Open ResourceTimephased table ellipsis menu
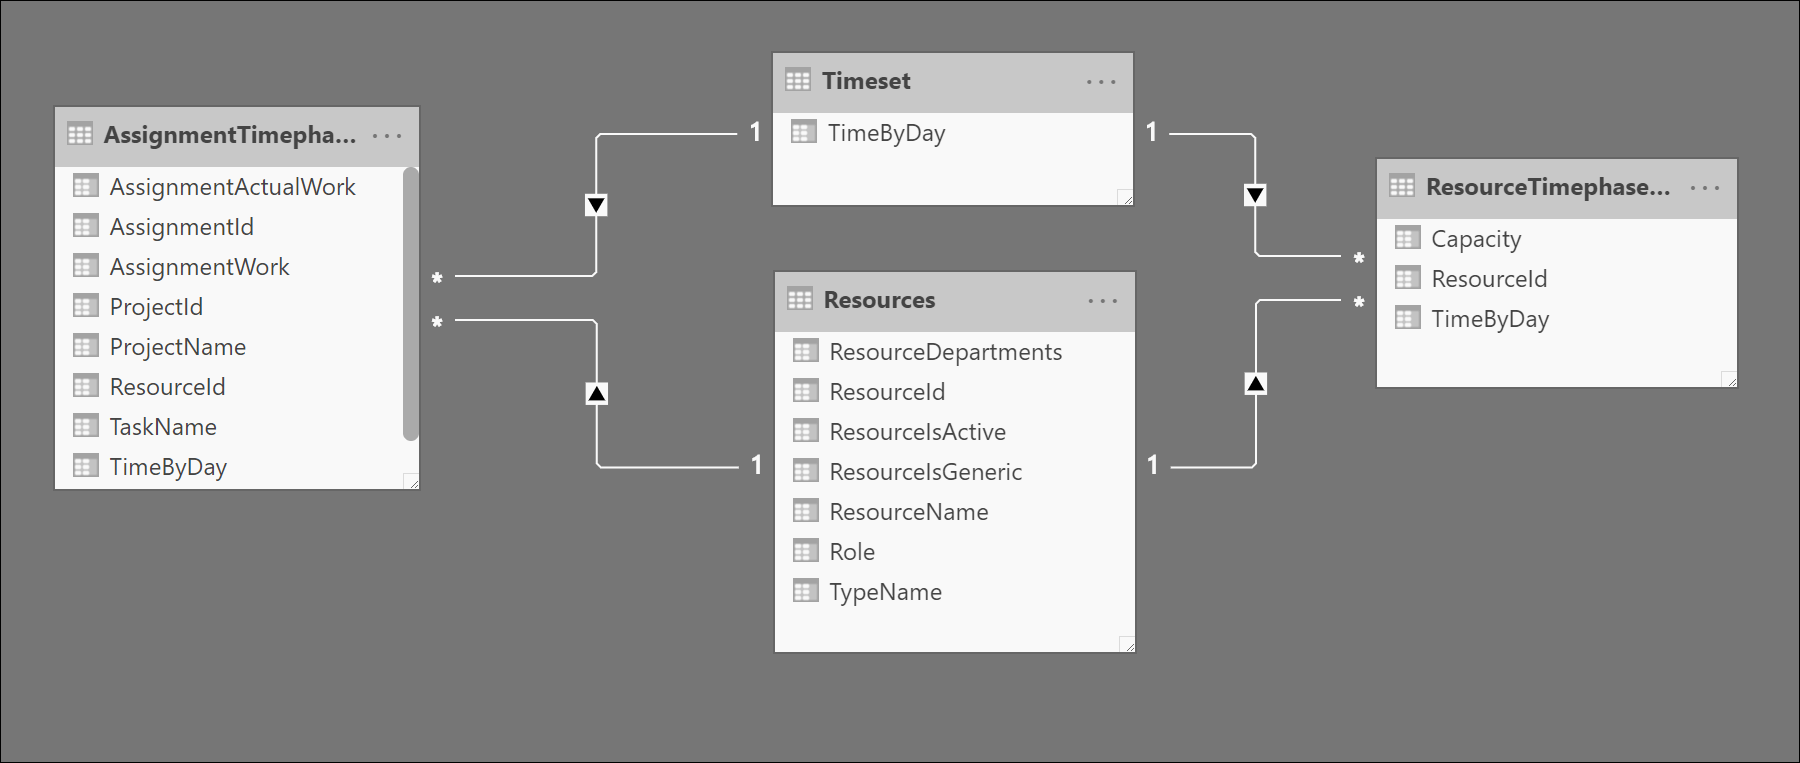Viewport: 1800px width, 763px height. click(x=1705, y=188)
